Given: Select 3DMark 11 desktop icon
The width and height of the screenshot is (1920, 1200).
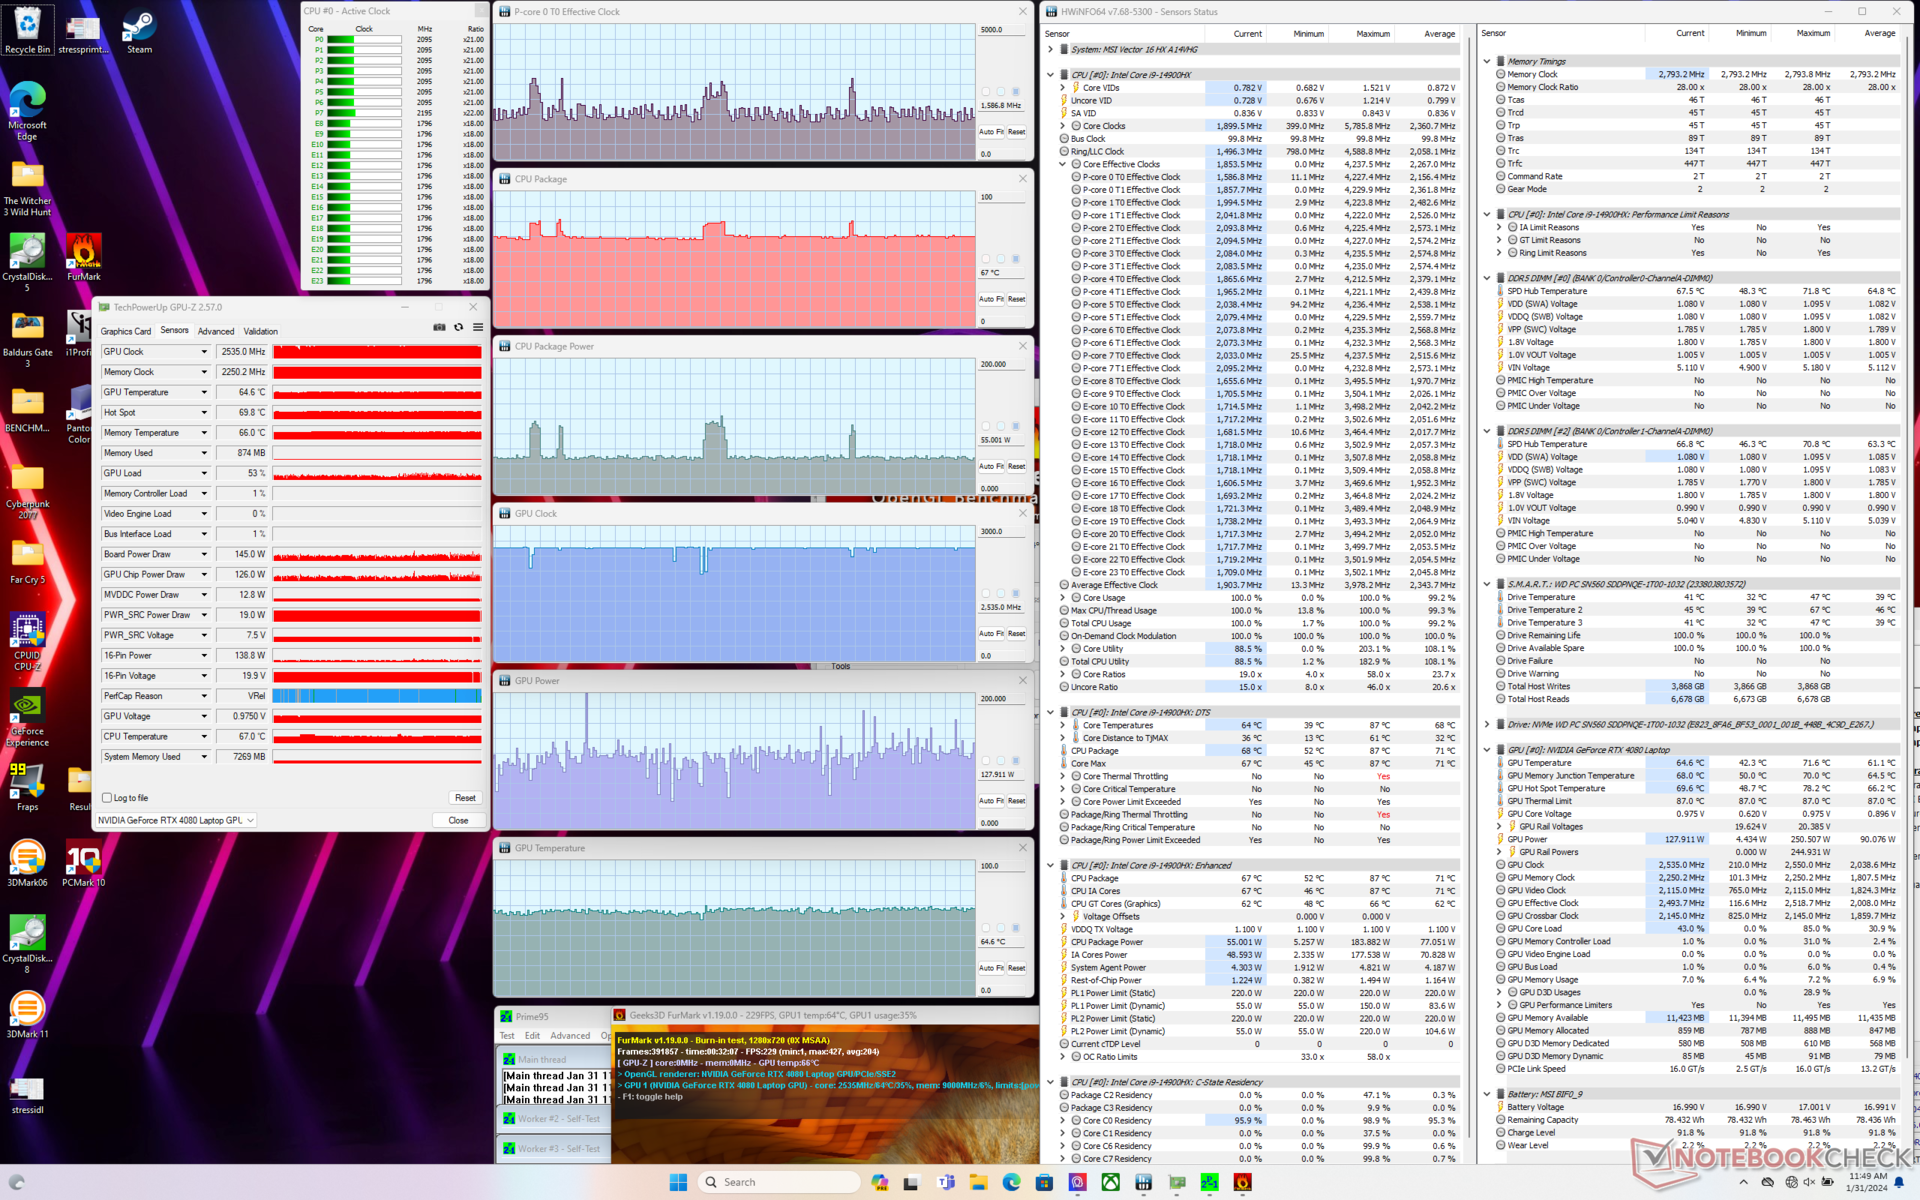Looking at the screenshot, I should click(x=27, y=1014).
